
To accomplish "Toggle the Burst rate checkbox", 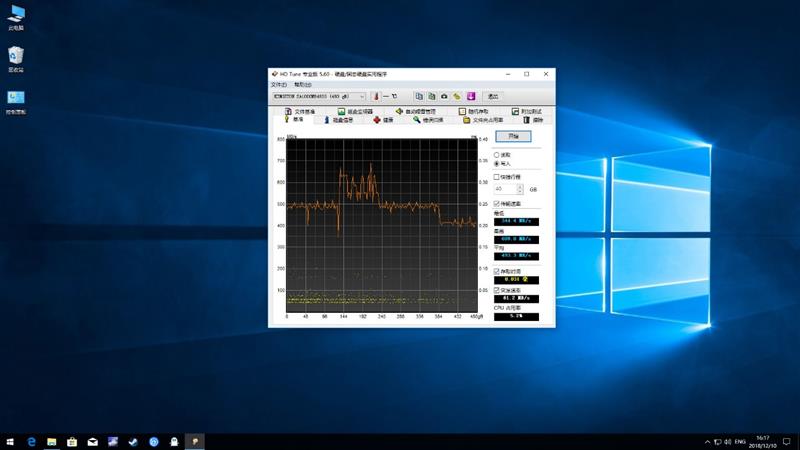I will [x=496, y=290].
